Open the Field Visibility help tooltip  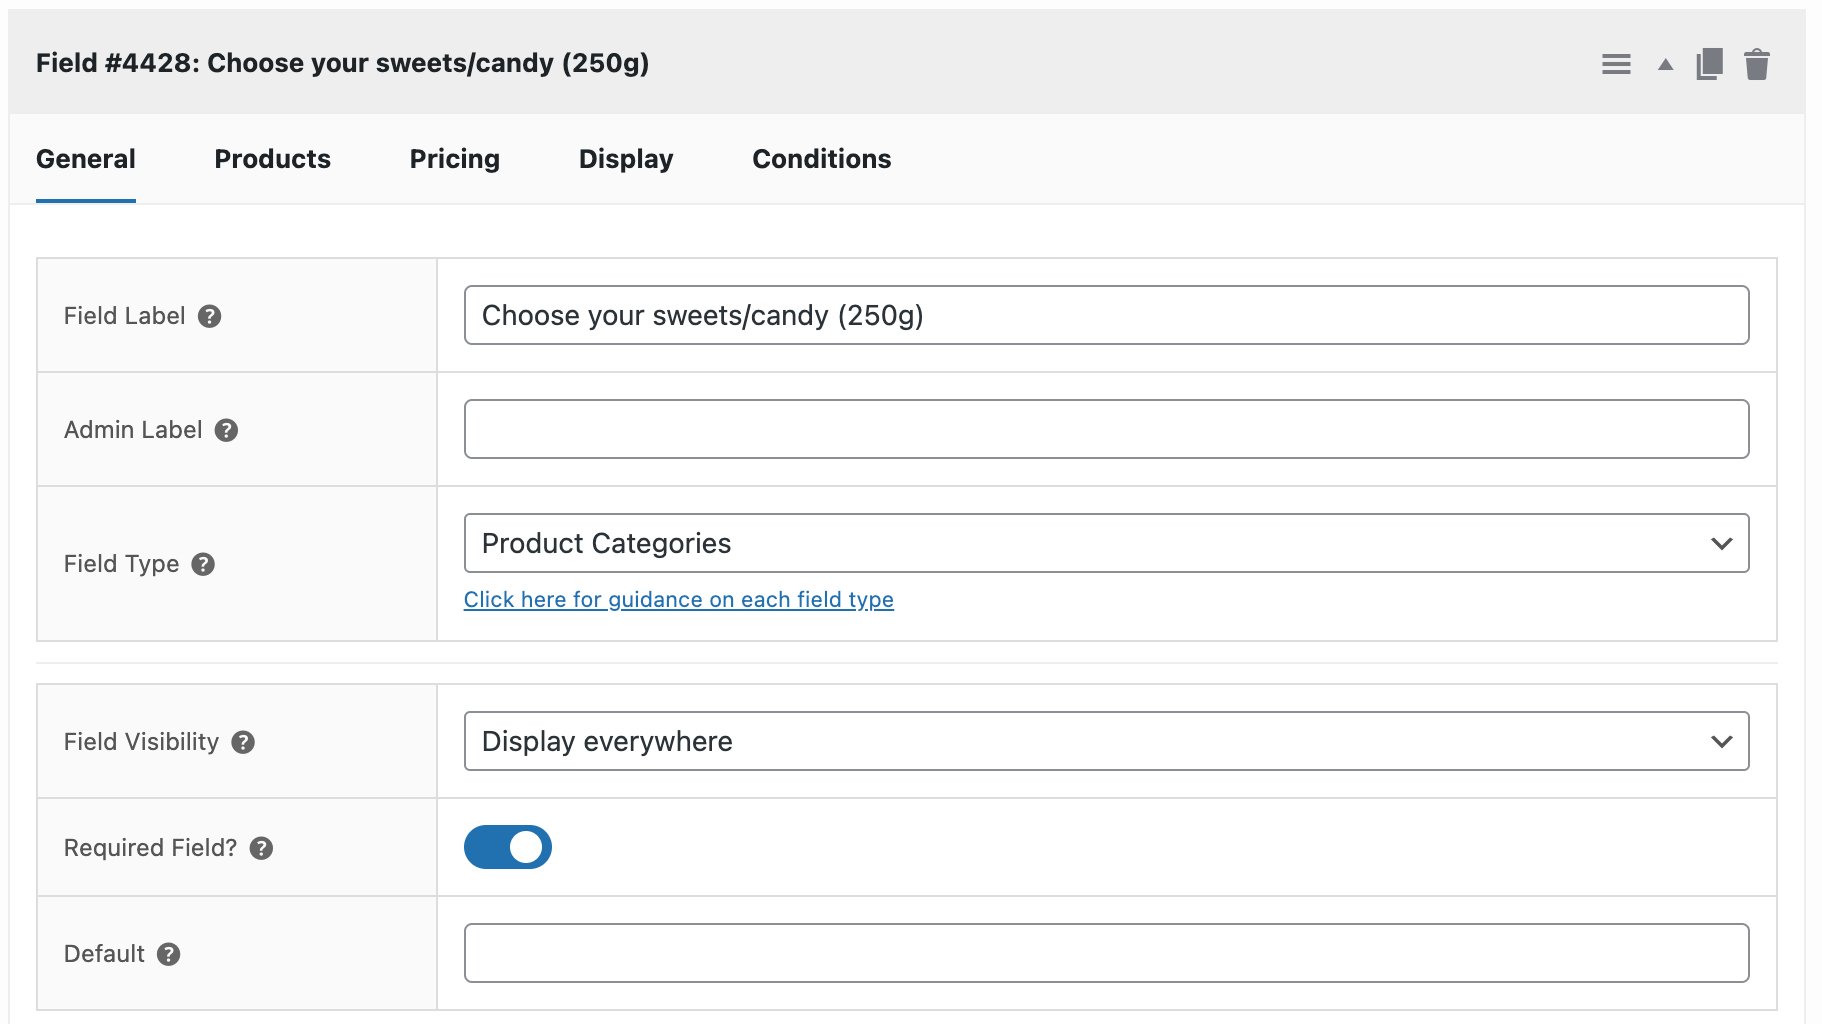tap(241, 742)
